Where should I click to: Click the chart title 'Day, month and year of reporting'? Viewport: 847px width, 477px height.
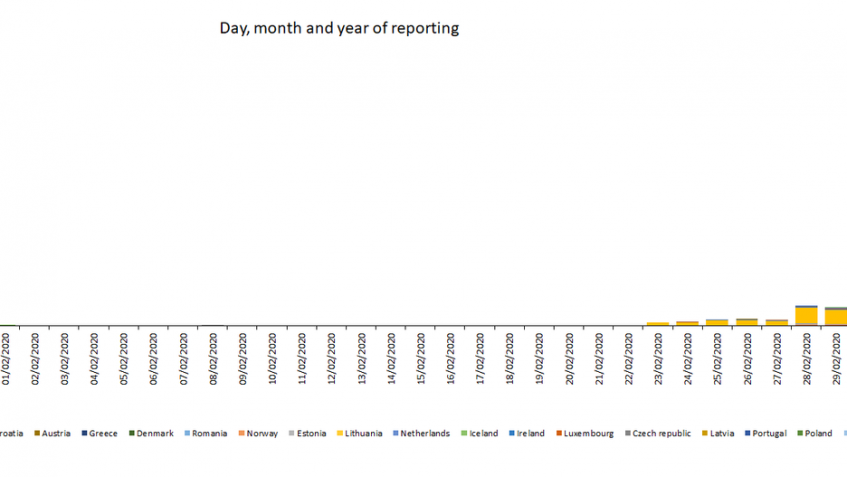(x=339, y=28)
